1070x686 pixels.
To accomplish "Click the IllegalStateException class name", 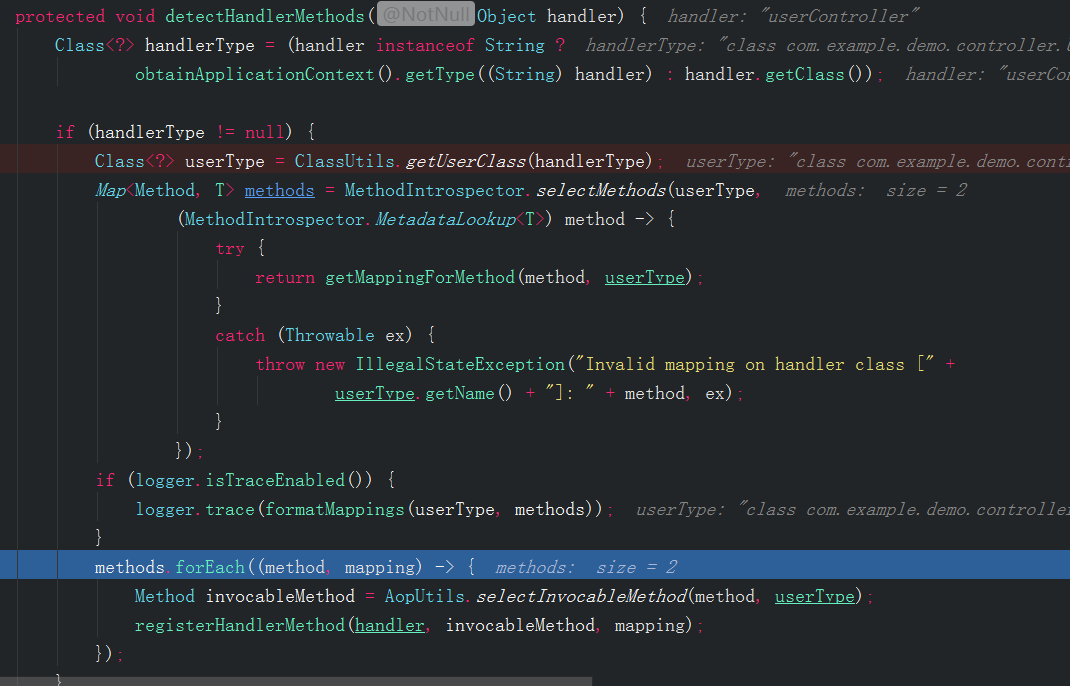I will pos(460,365).
